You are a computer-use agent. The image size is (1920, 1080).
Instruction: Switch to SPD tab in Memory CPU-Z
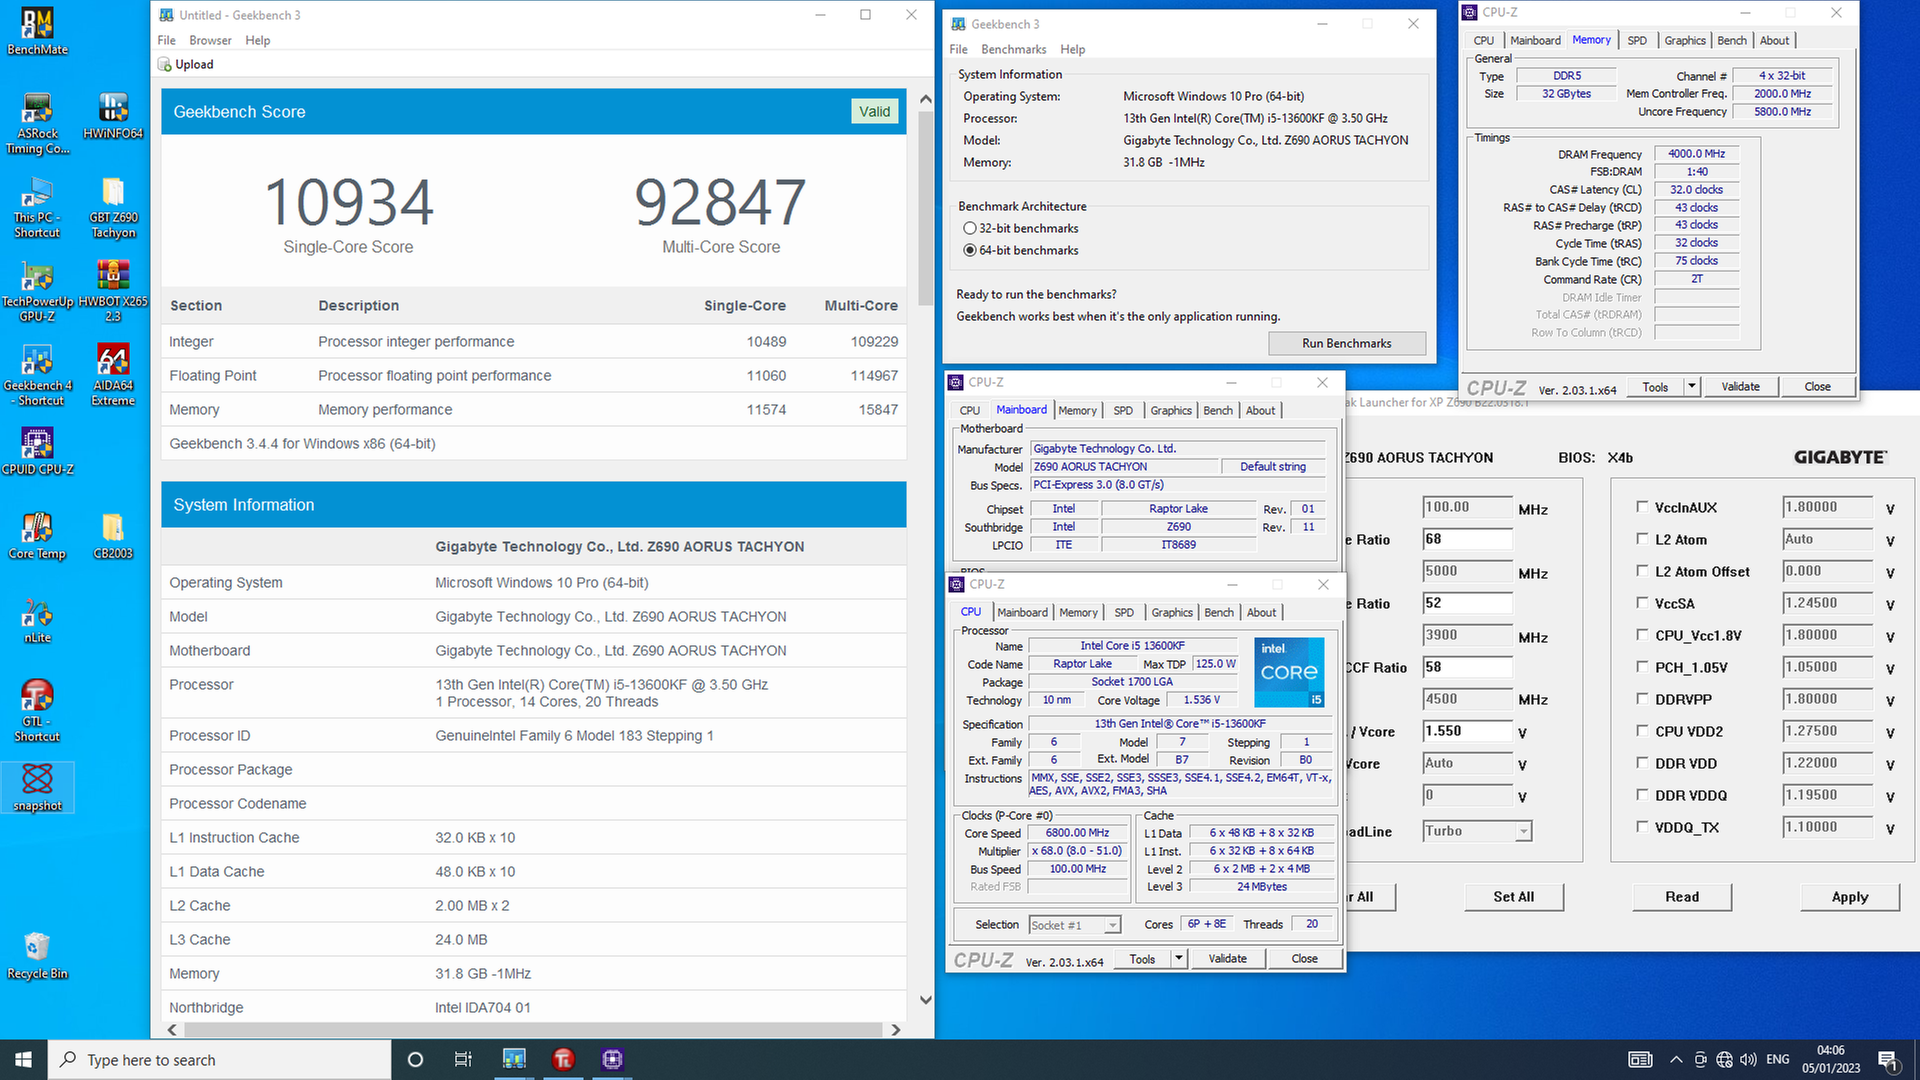pos(1637,40)
